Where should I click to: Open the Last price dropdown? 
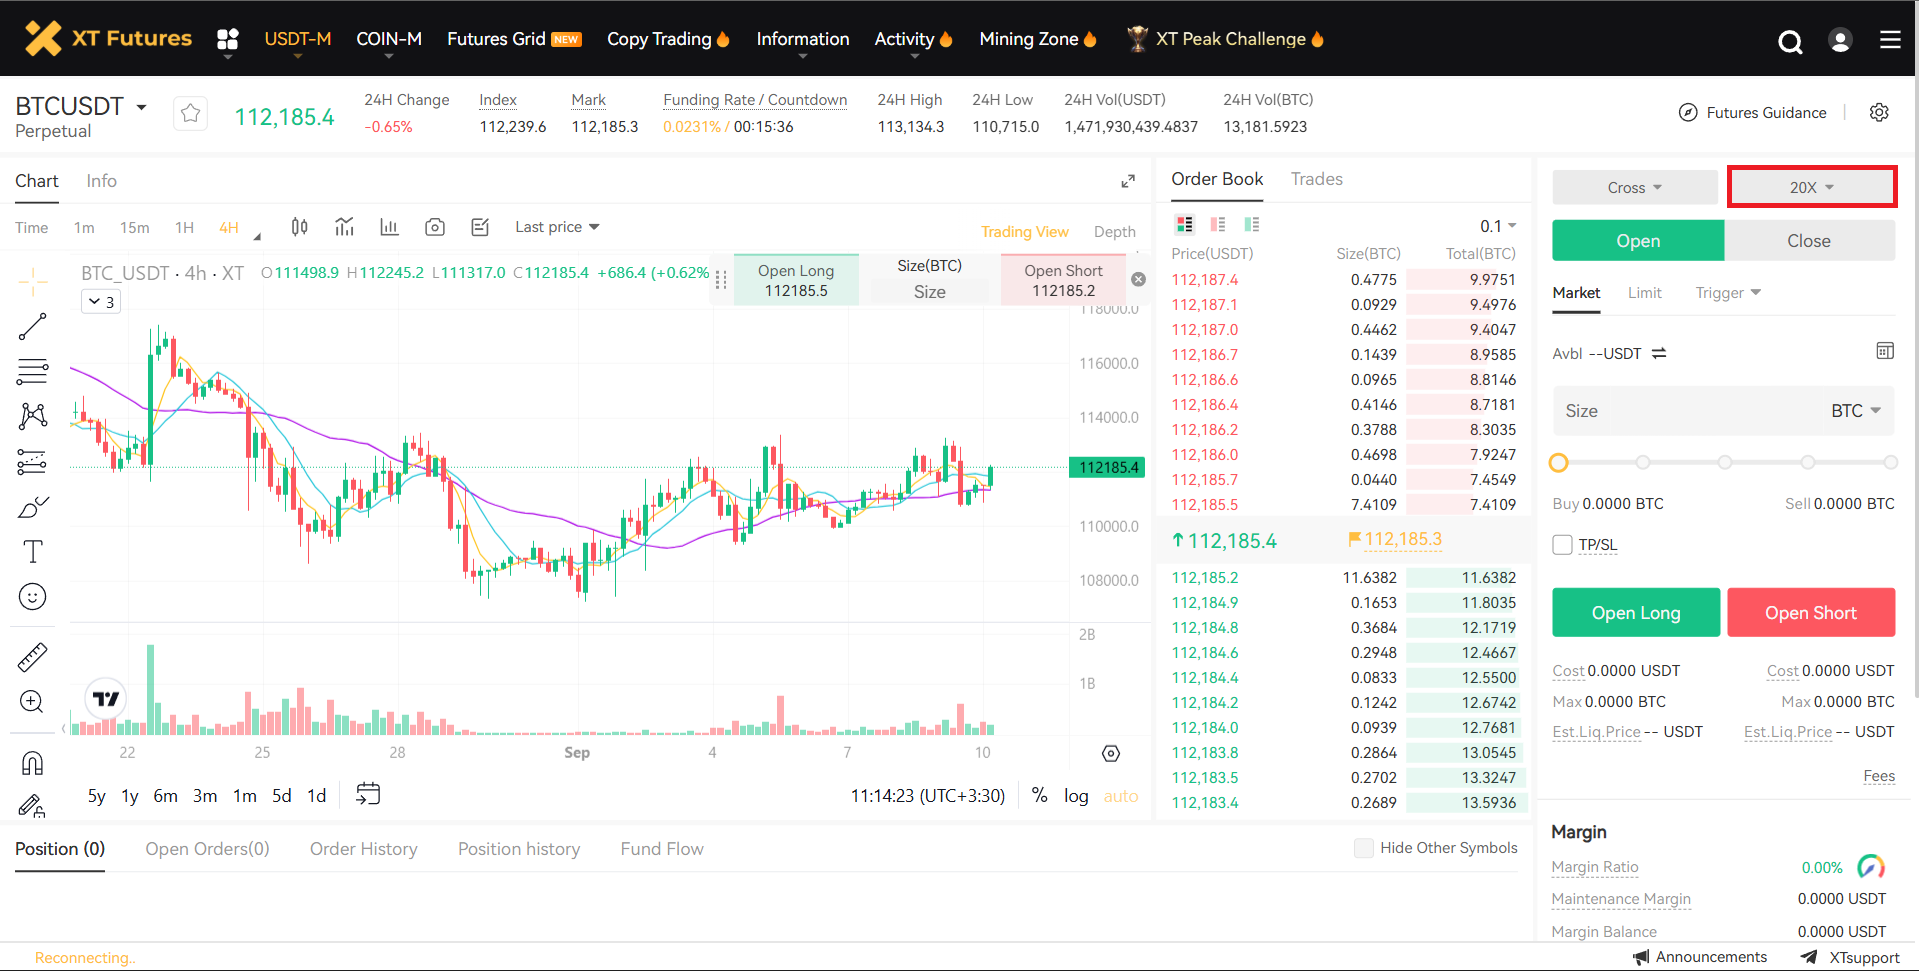click(557, 227)
